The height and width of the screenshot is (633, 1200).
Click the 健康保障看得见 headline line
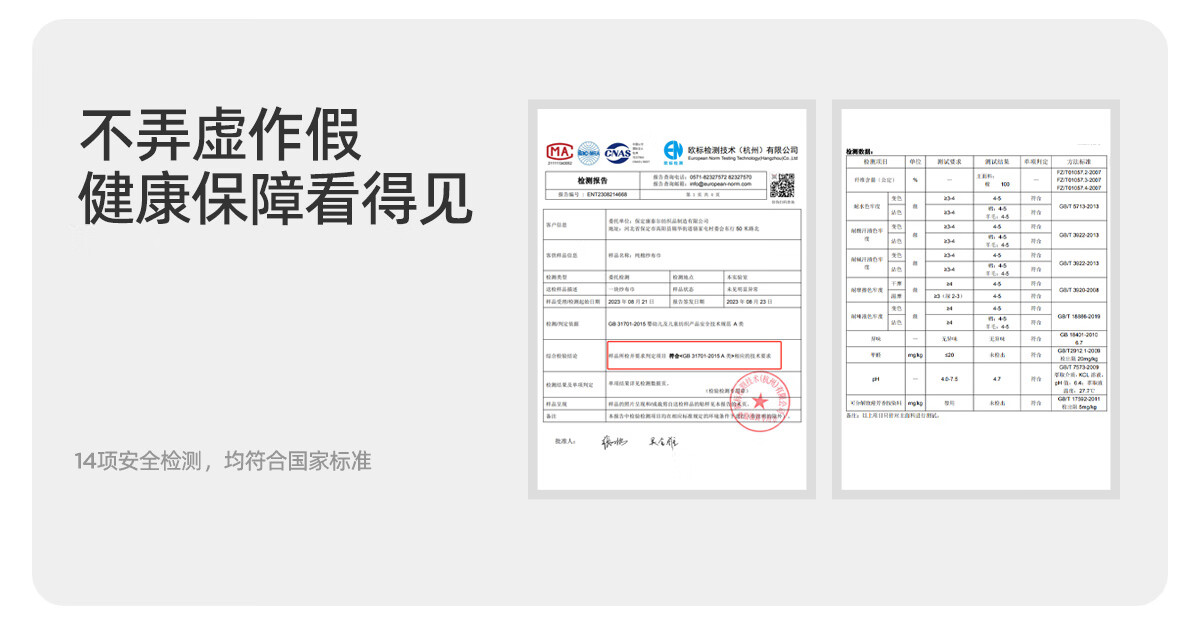point(275,198)
